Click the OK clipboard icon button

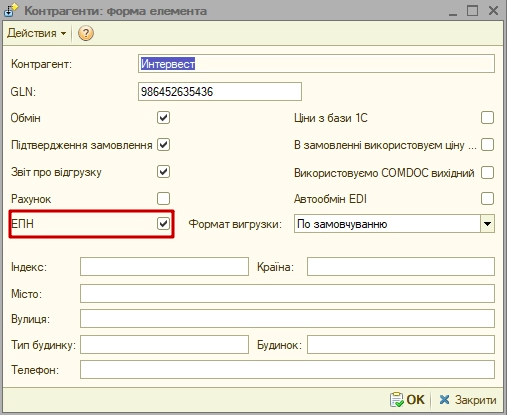(x=397, y=399)
